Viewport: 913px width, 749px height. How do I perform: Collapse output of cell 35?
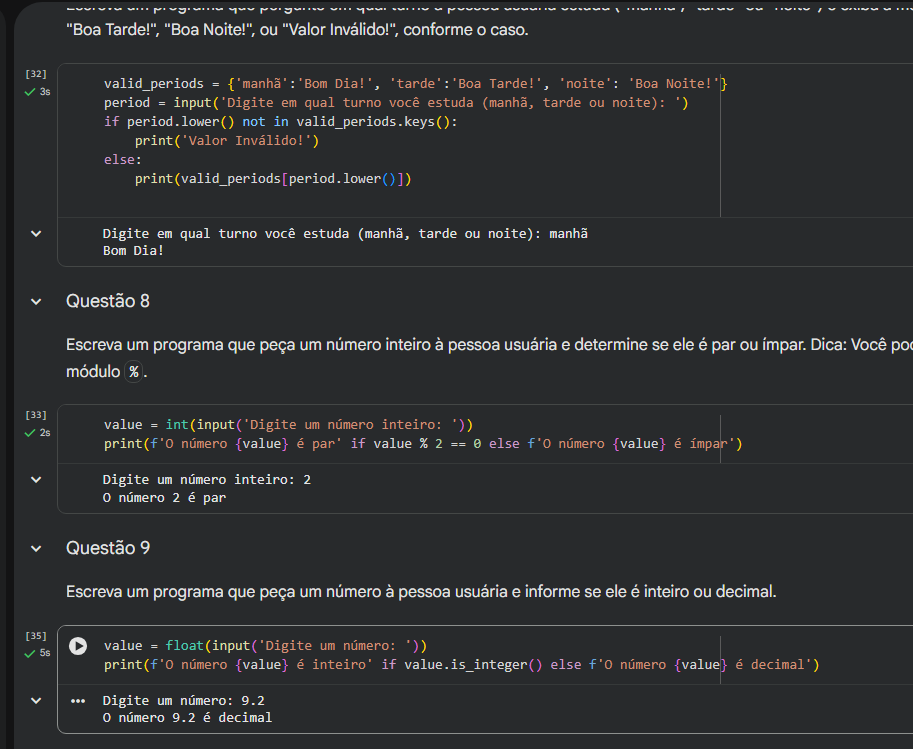click(x=36, y=701)
